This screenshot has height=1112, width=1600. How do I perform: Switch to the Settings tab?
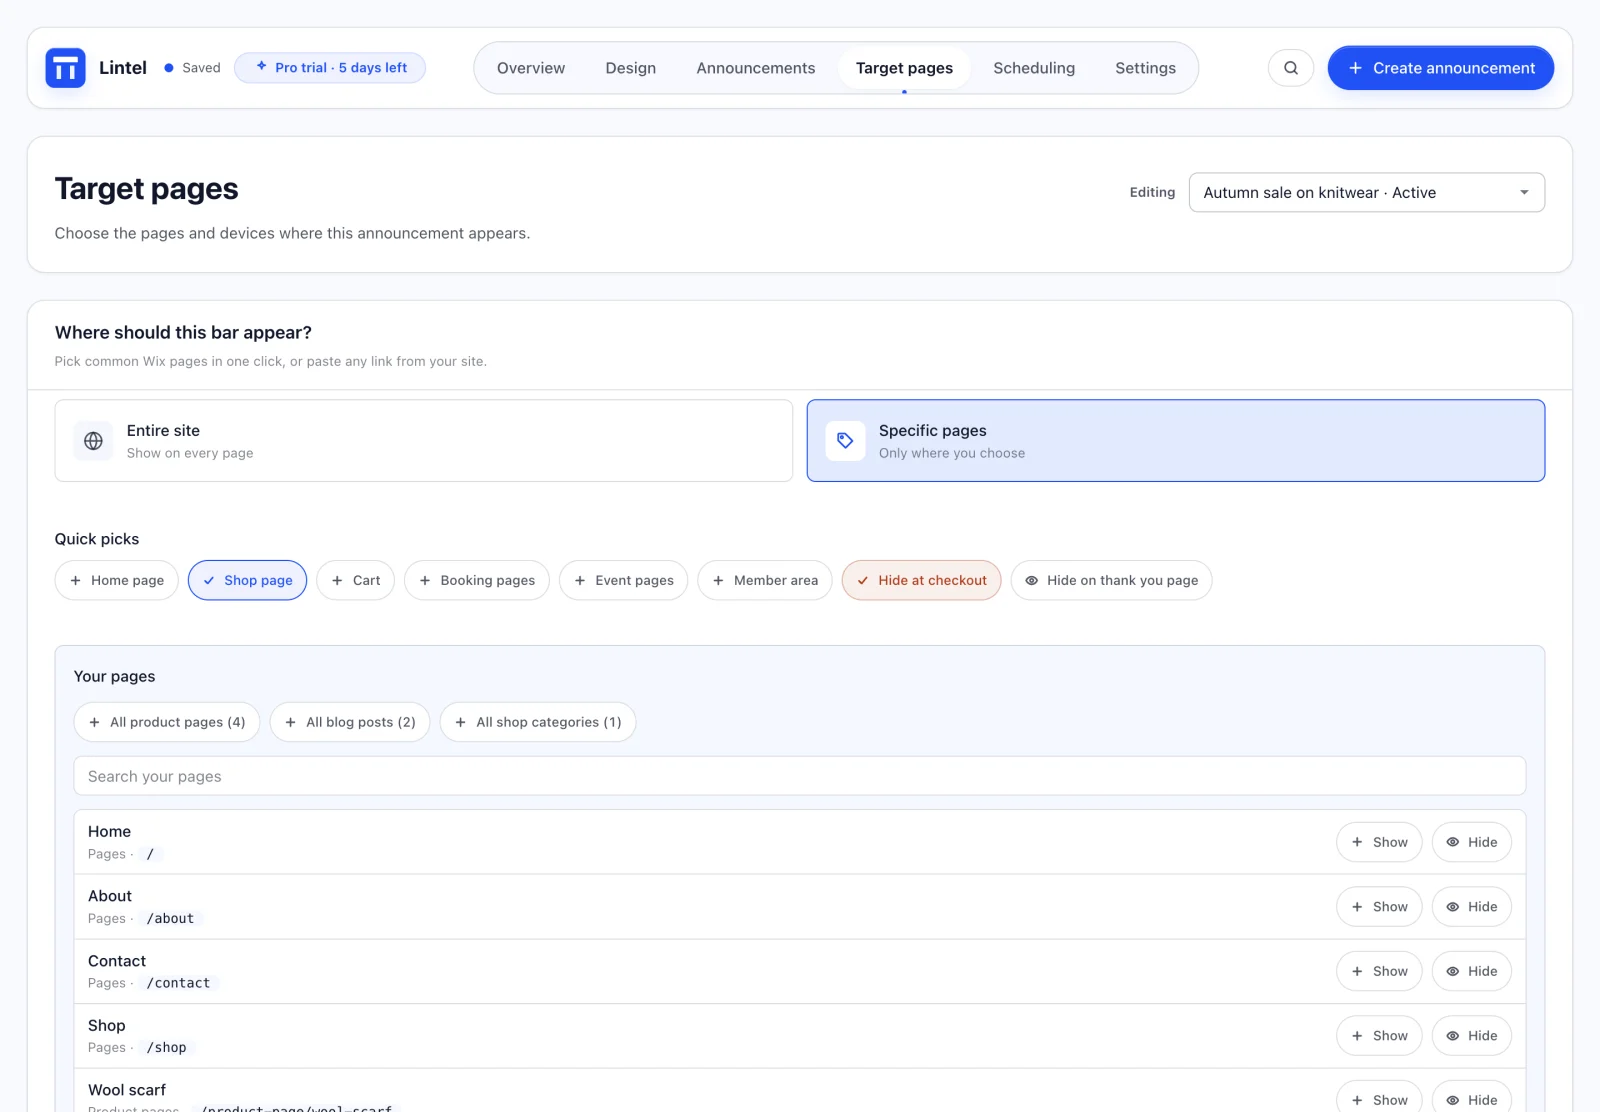click(x=1146, y=68)
